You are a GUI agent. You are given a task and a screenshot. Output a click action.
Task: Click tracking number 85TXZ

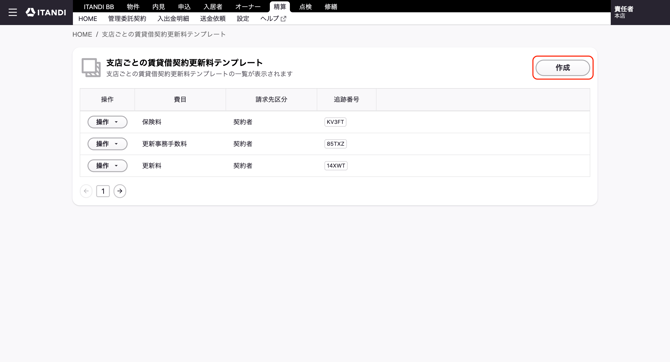pyautogui.click(x=335, y=144)
